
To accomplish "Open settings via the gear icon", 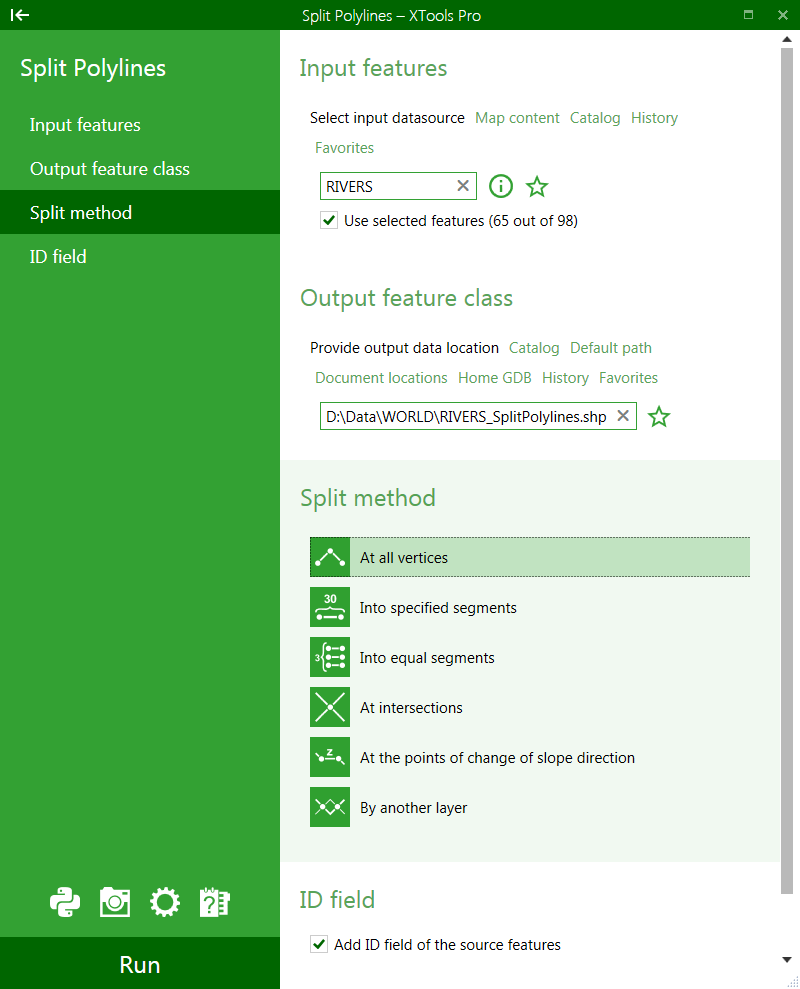I will pos(165,902).
